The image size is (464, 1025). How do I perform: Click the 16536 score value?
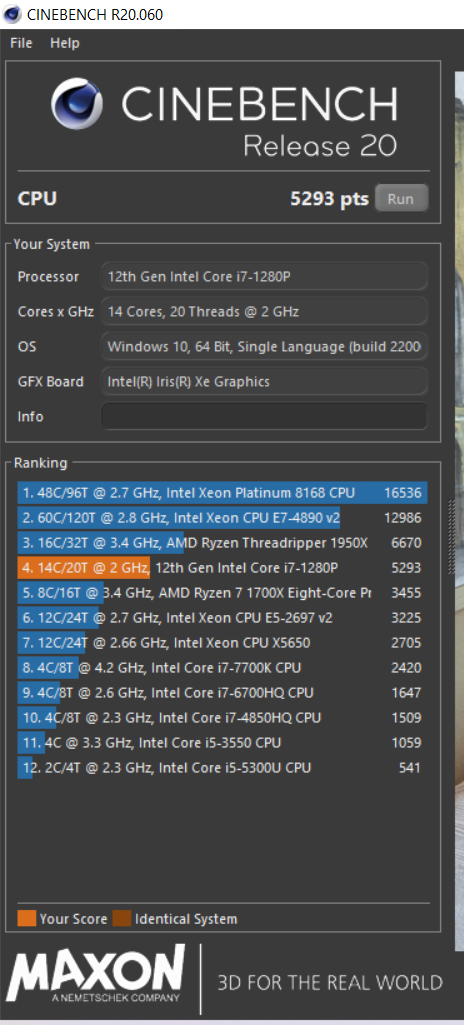pyautogui.click(x=402, y=493)
